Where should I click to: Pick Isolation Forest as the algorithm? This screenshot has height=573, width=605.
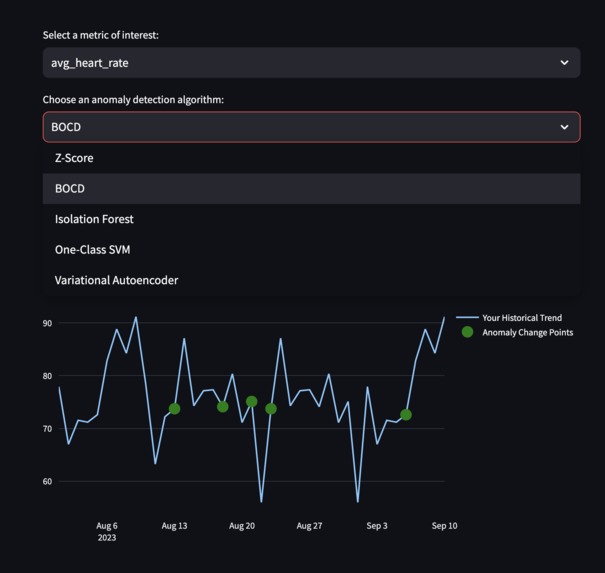94,219
